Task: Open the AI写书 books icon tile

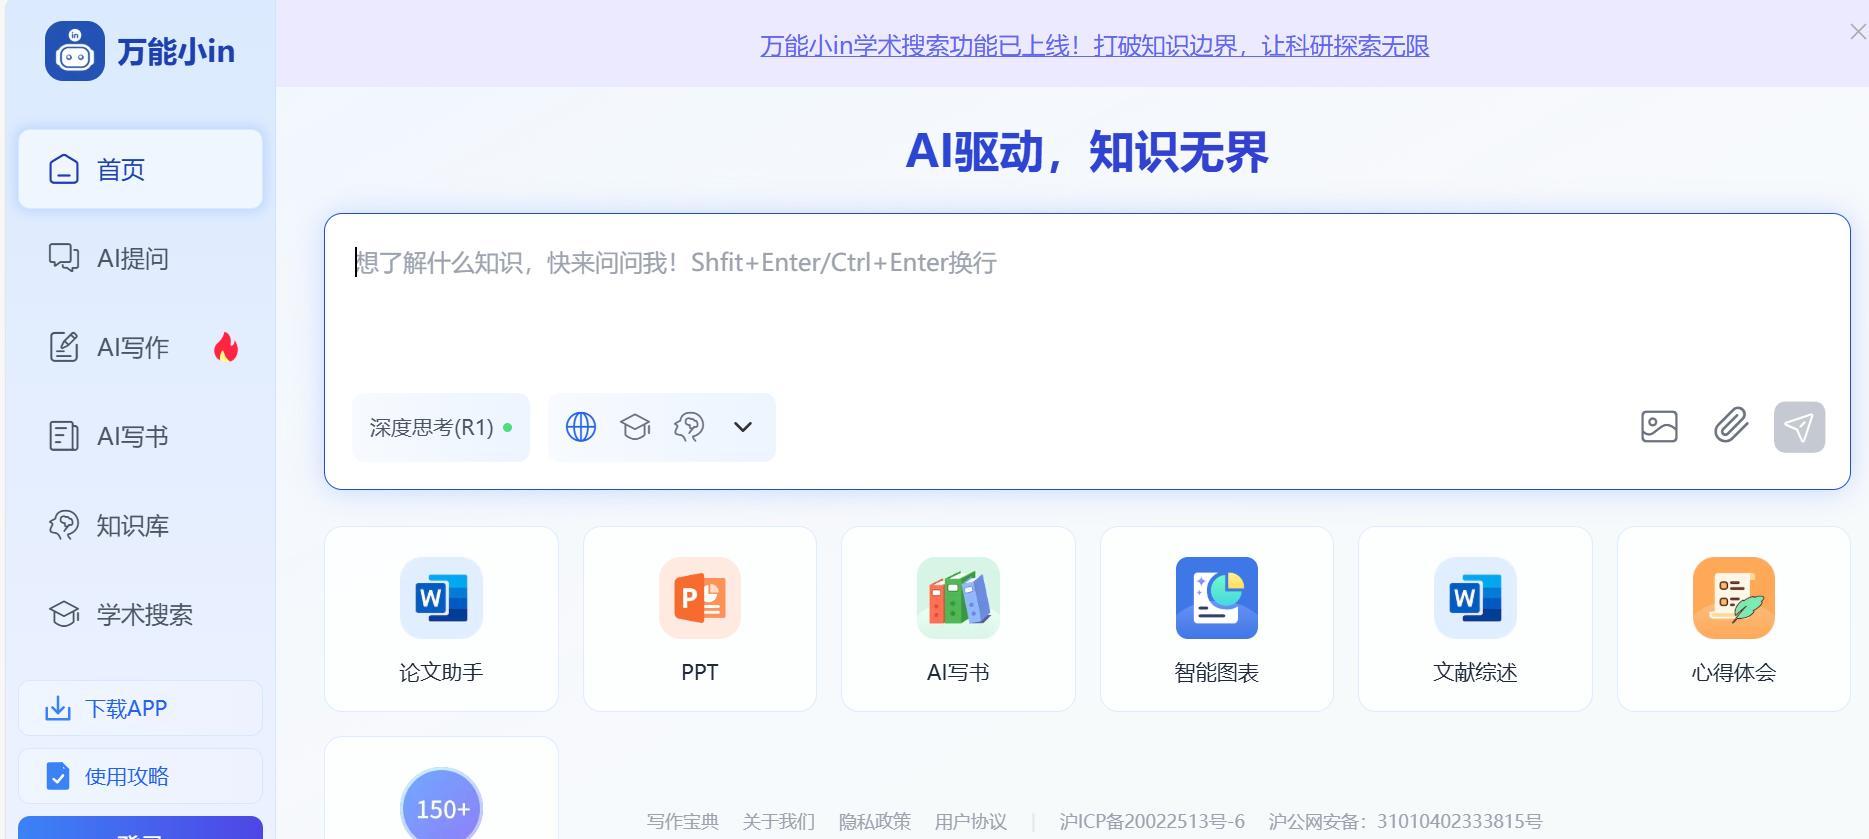Action: 958,619
